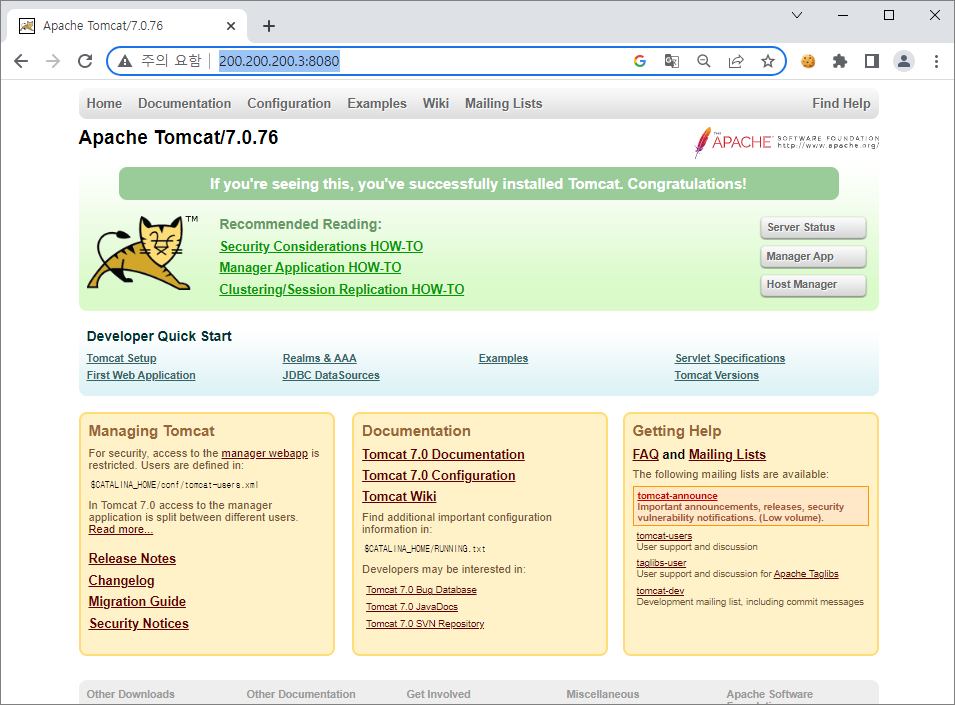Viewport: 955px width, 705px height.
Task: Open the tomcat-users mailing list link
Action: (664, 536)
